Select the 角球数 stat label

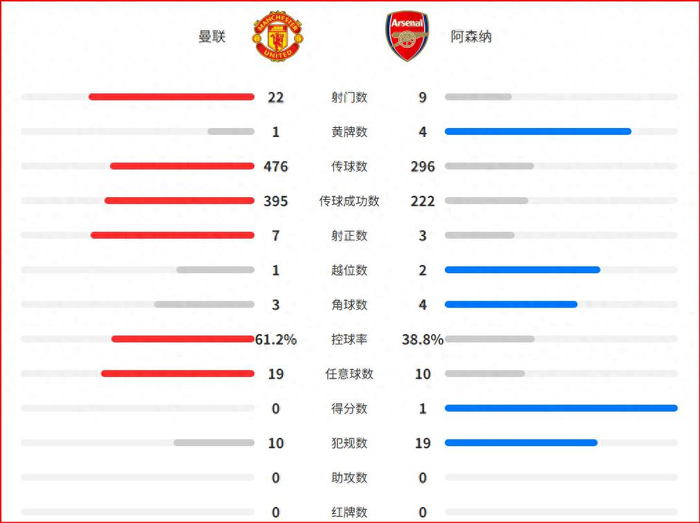pos(349,305)
